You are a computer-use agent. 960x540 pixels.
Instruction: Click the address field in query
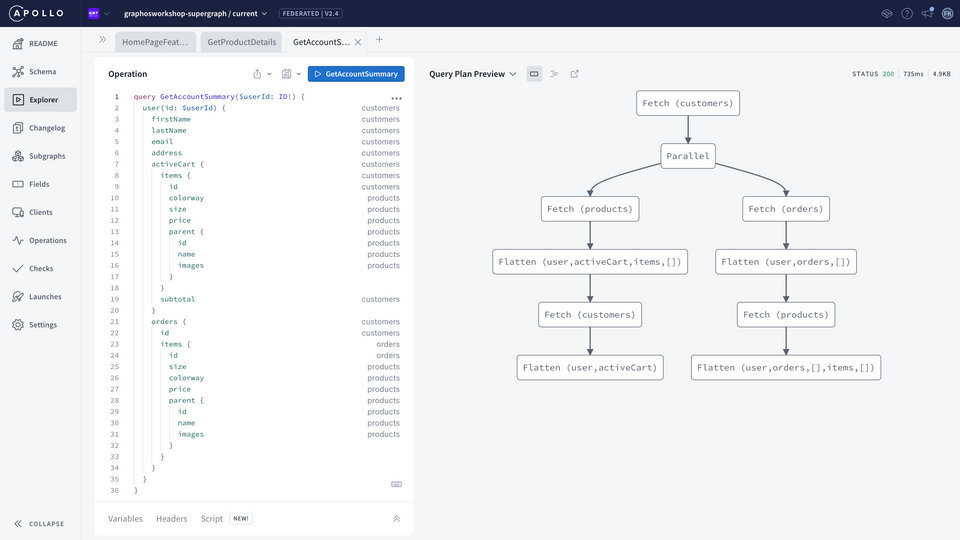coord(167,153)
